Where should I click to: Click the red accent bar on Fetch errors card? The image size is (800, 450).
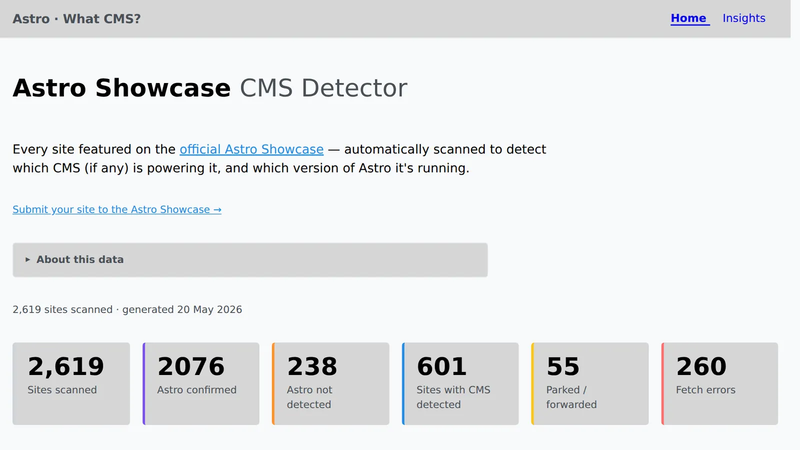(663, 384)
